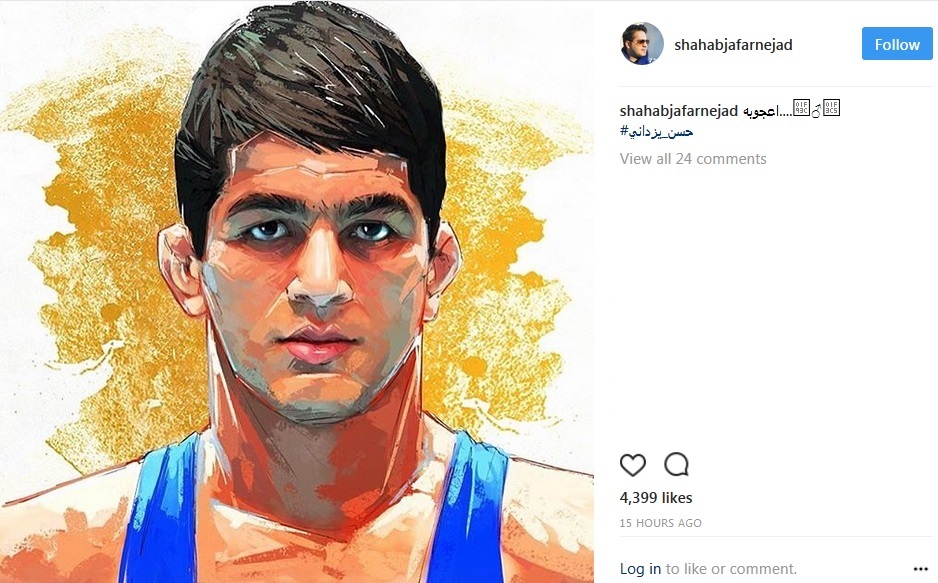Click the last unrendered emoji box in caption
The width and height of the screenshot is (938, 583).
pos(832,108)
